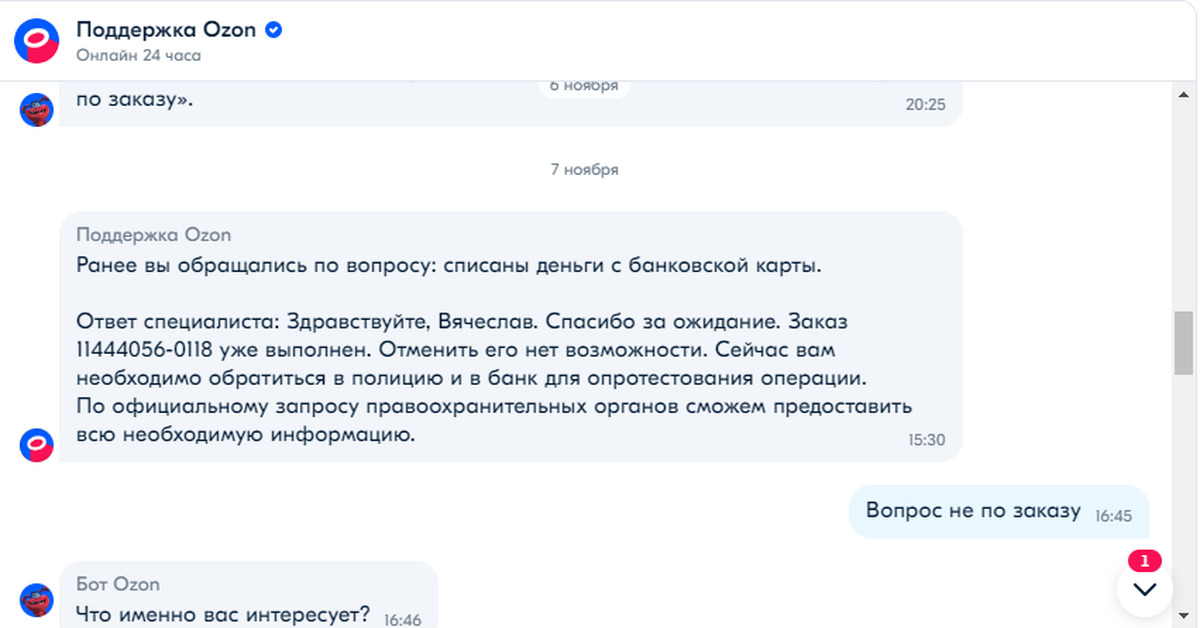Click the sender name «Бот Ozon»
This screenshot has width=1200, height=628.
pos(118,584)
